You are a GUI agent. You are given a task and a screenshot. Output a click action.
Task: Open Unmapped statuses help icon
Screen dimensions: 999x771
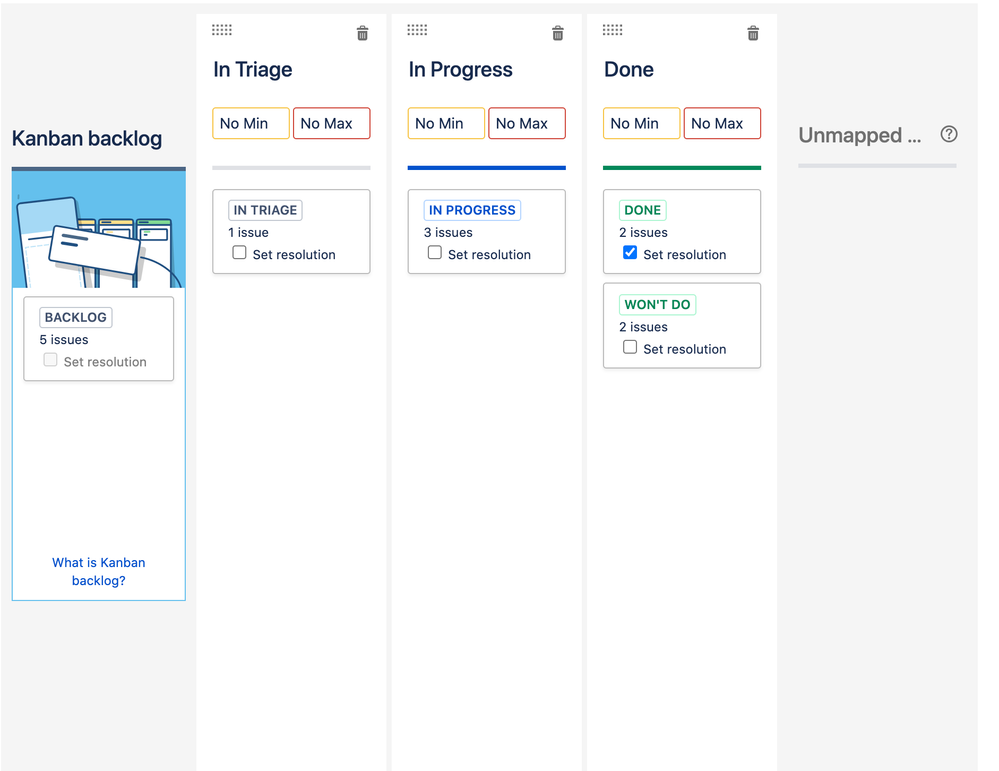click(x=949, y=134)
